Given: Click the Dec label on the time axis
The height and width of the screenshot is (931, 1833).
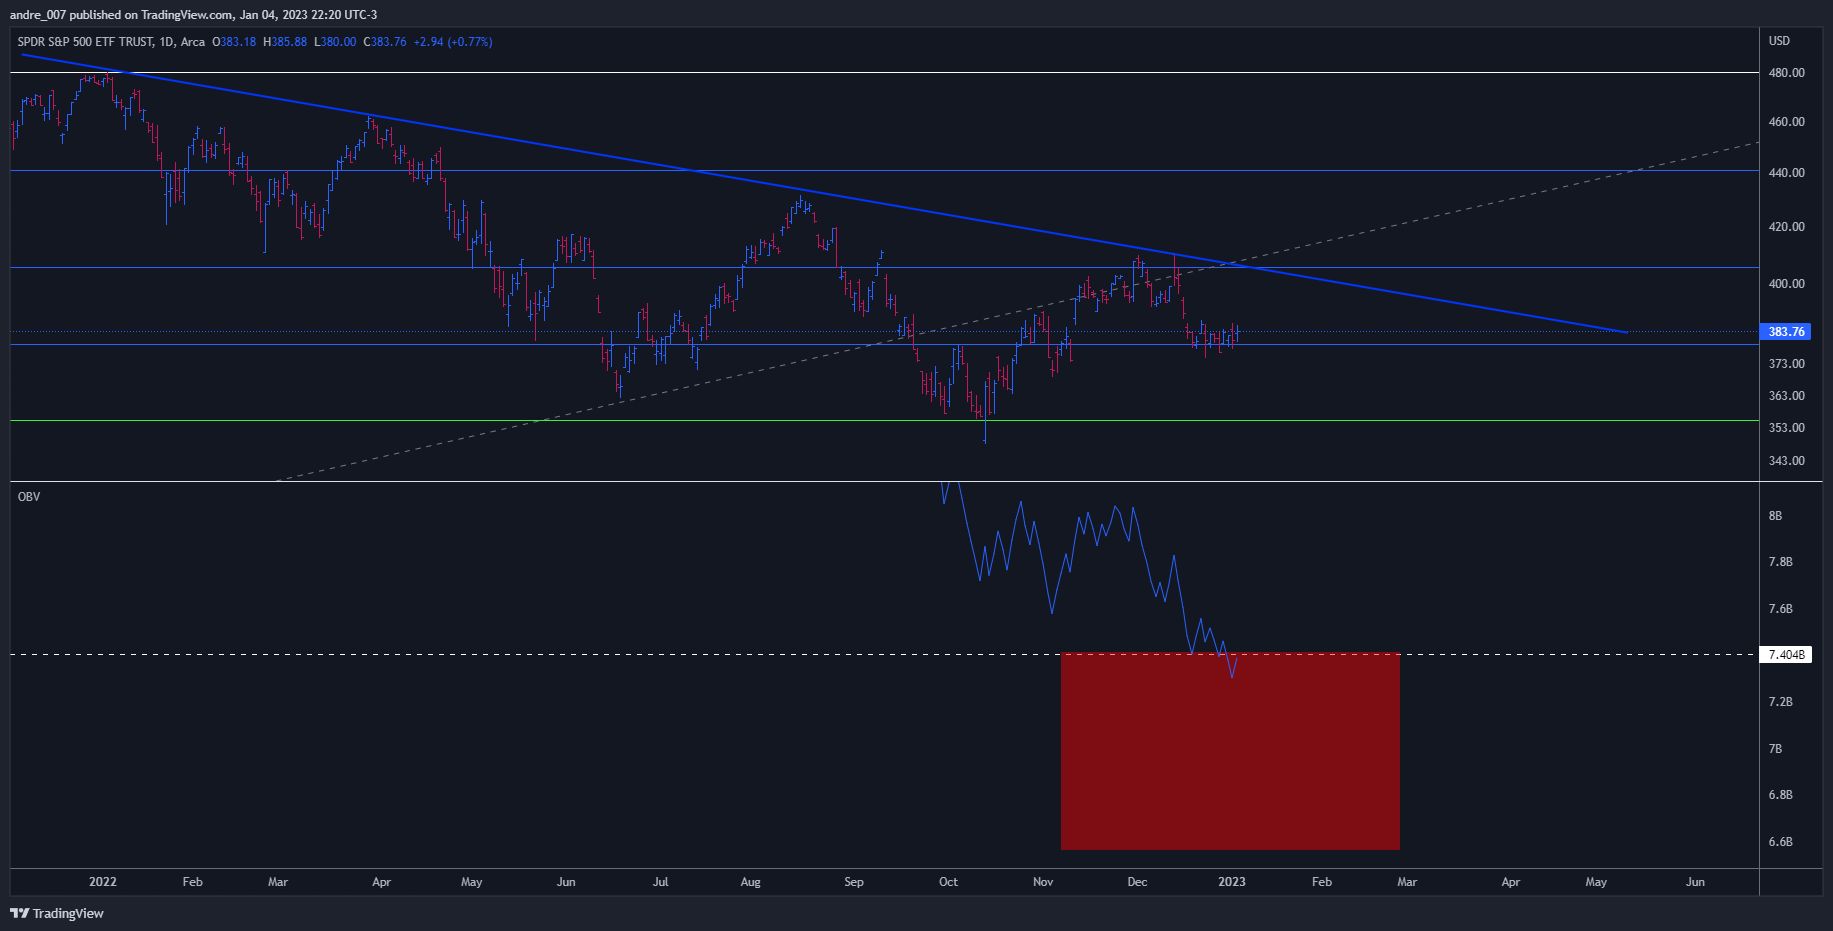Looking at the screenshot, I should pos(1137,882).
